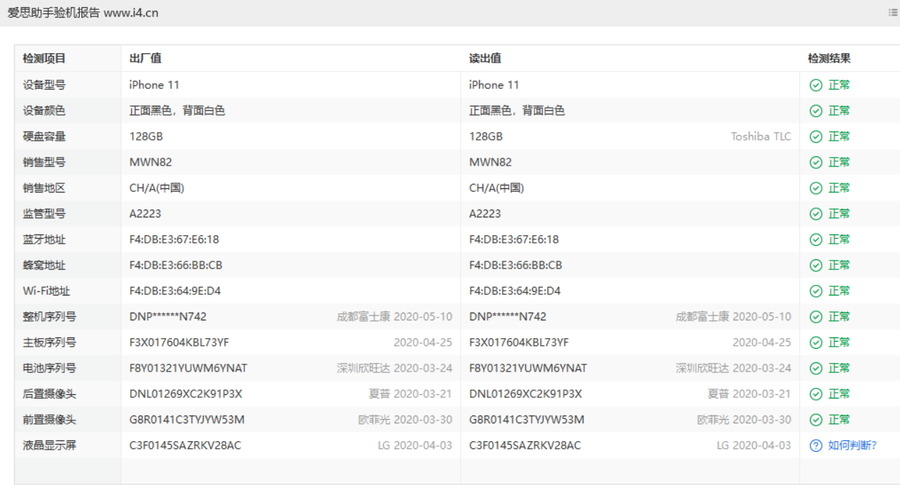Viewport: 900px width, 488px height.
Task: Click the Toshiba TLC note
Action: tap(761, 137)
